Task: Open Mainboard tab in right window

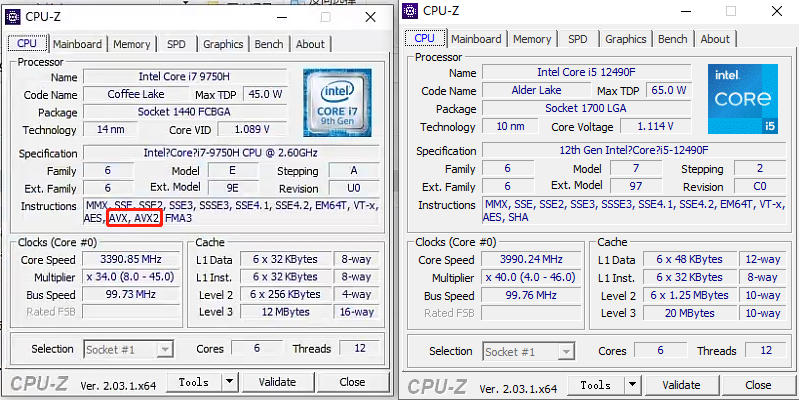Action: point(476,39)
